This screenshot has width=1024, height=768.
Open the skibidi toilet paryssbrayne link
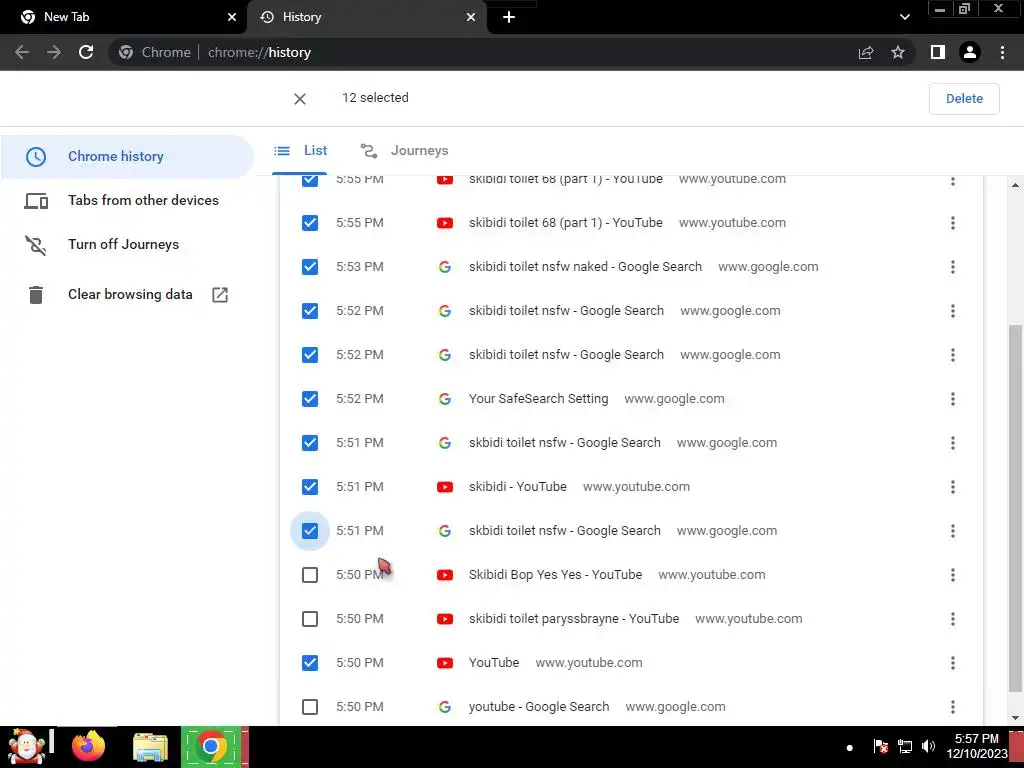click(x=573, y=618)
